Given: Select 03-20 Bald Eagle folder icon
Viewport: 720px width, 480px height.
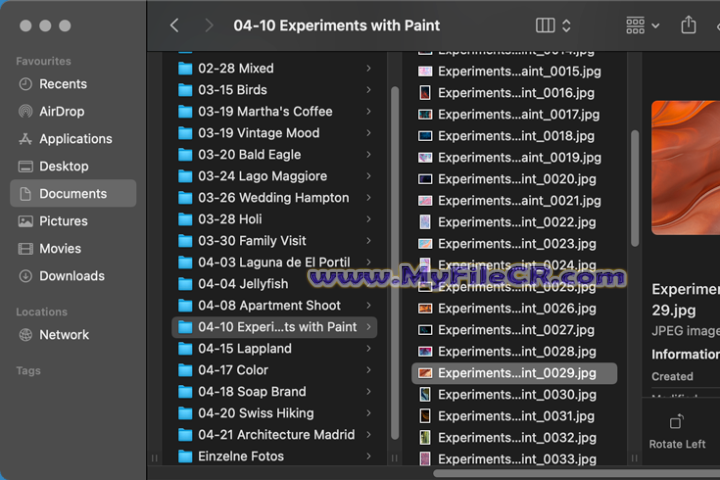Looking at the screenshot, I should click(185, 155).
